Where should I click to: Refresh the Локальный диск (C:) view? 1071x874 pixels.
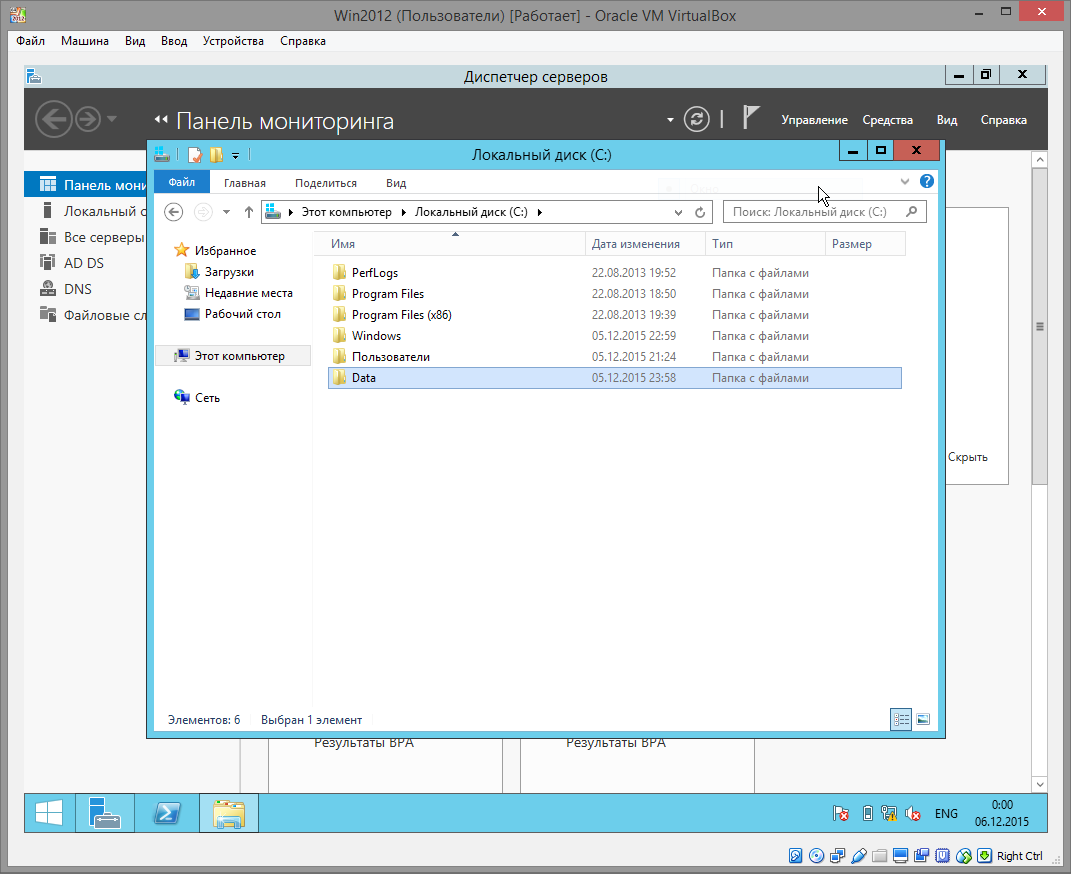pyautogui.click(x=700, y=212)
